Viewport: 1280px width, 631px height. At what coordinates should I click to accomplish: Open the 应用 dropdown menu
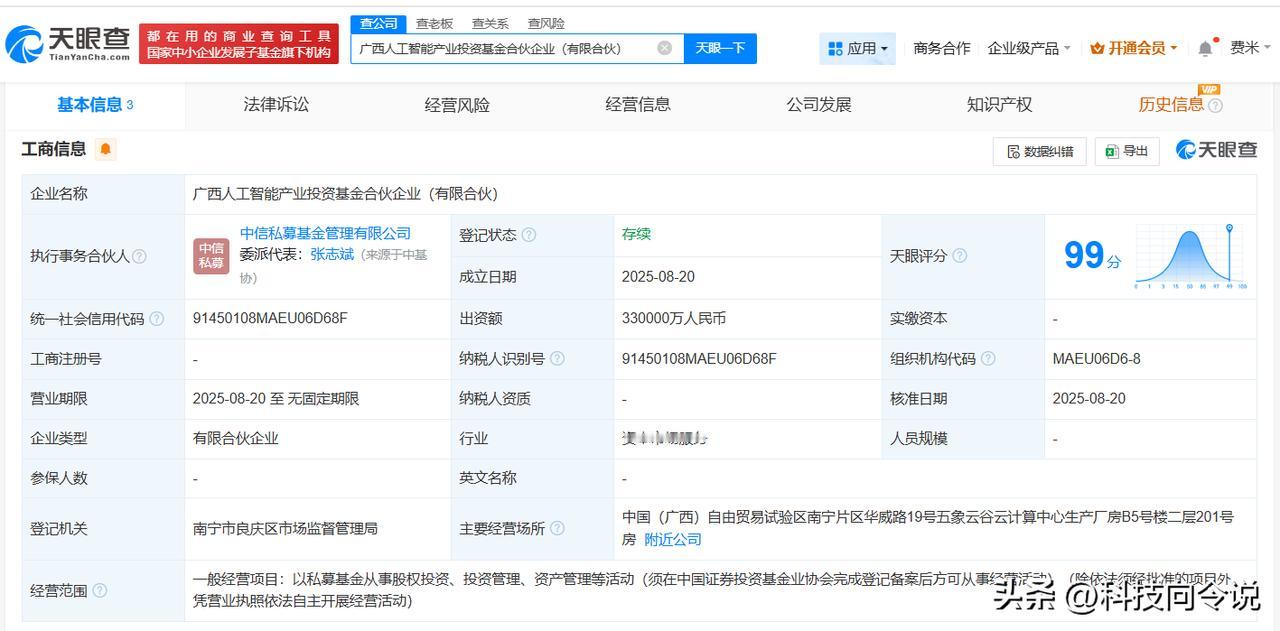coord(857,48)
